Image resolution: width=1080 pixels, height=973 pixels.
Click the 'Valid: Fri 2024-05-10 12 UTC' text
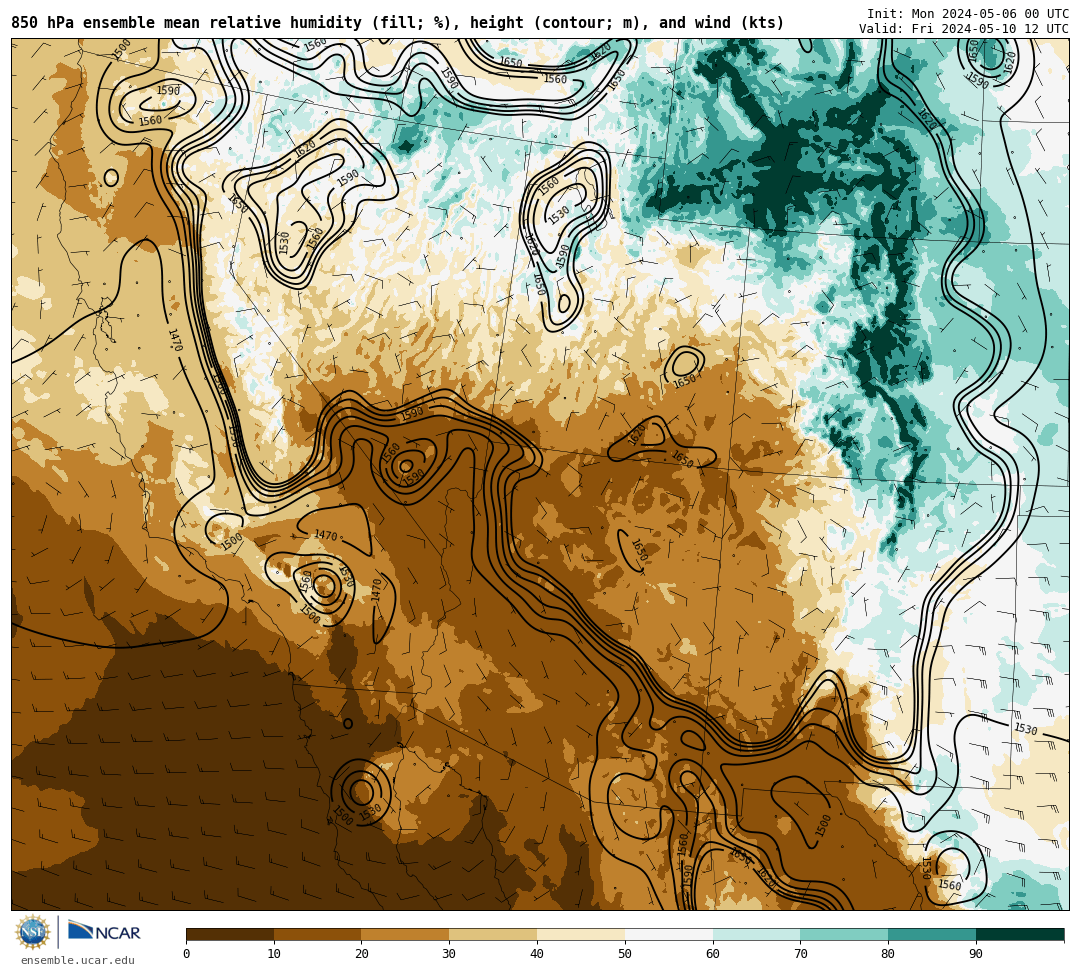point(964,29)
